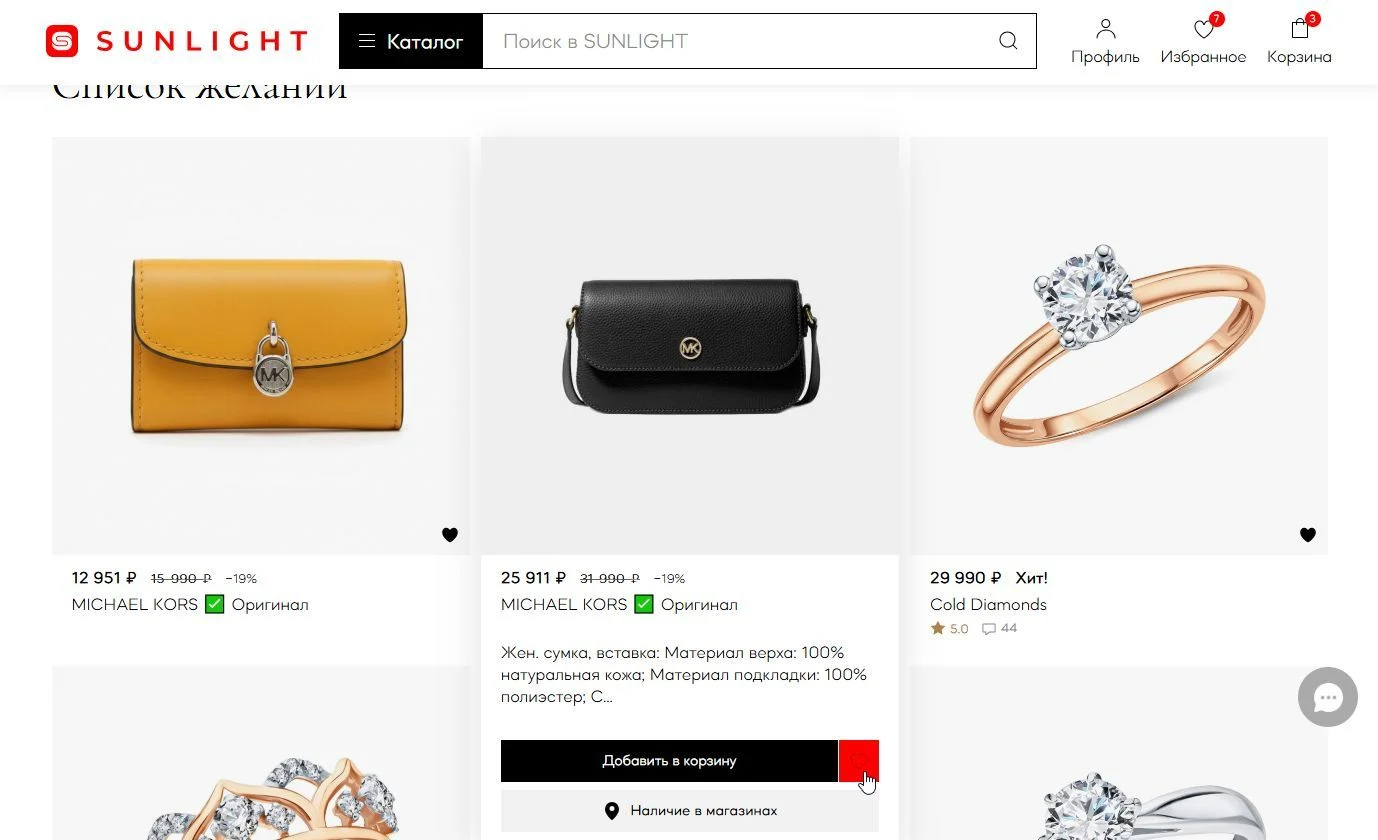Open the black Michael Kors bag image

pos(690,346)
